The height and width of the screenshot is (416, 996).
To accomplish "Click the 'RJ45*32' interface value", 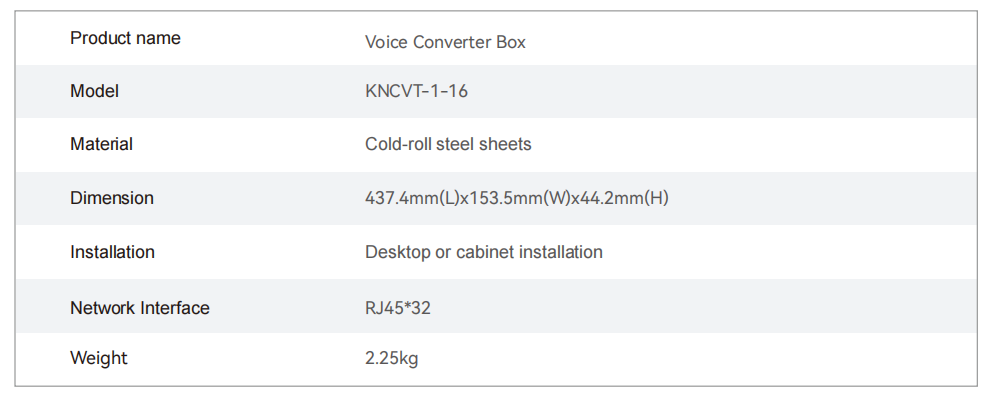I will 398,308.
